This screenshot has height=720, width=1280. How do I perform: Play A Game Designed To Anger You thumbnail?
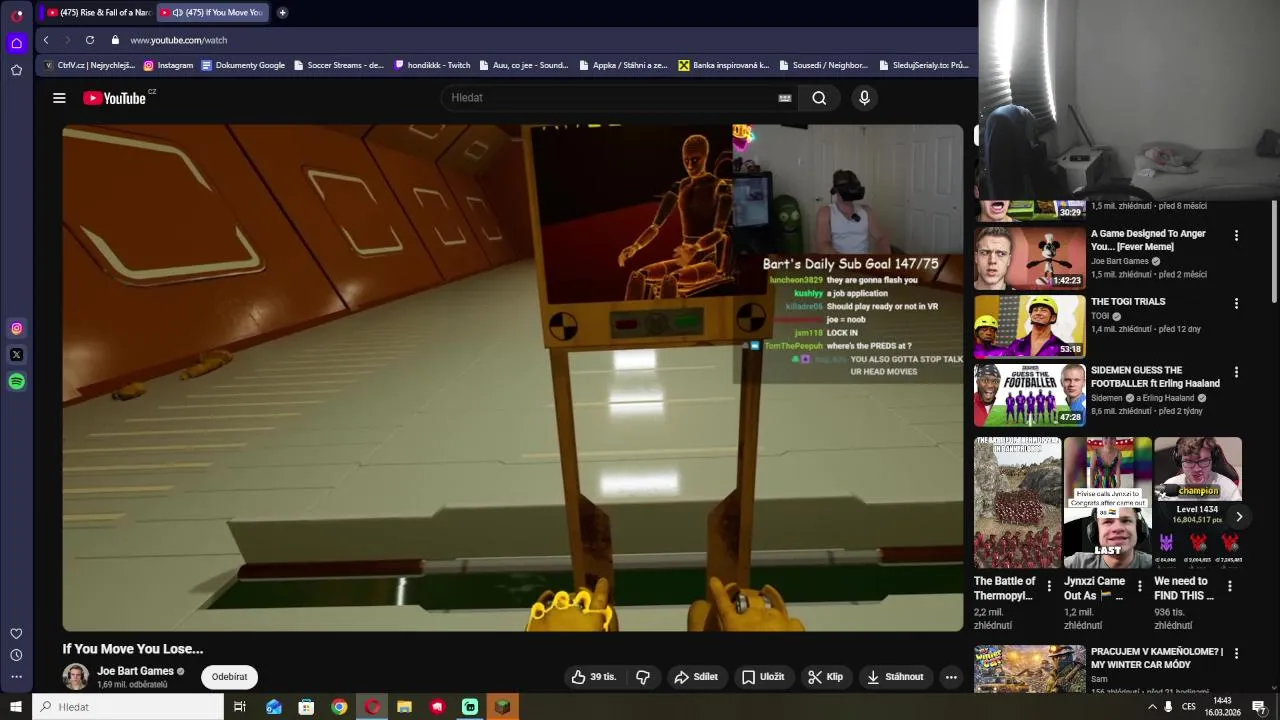tap(1030, 258)
